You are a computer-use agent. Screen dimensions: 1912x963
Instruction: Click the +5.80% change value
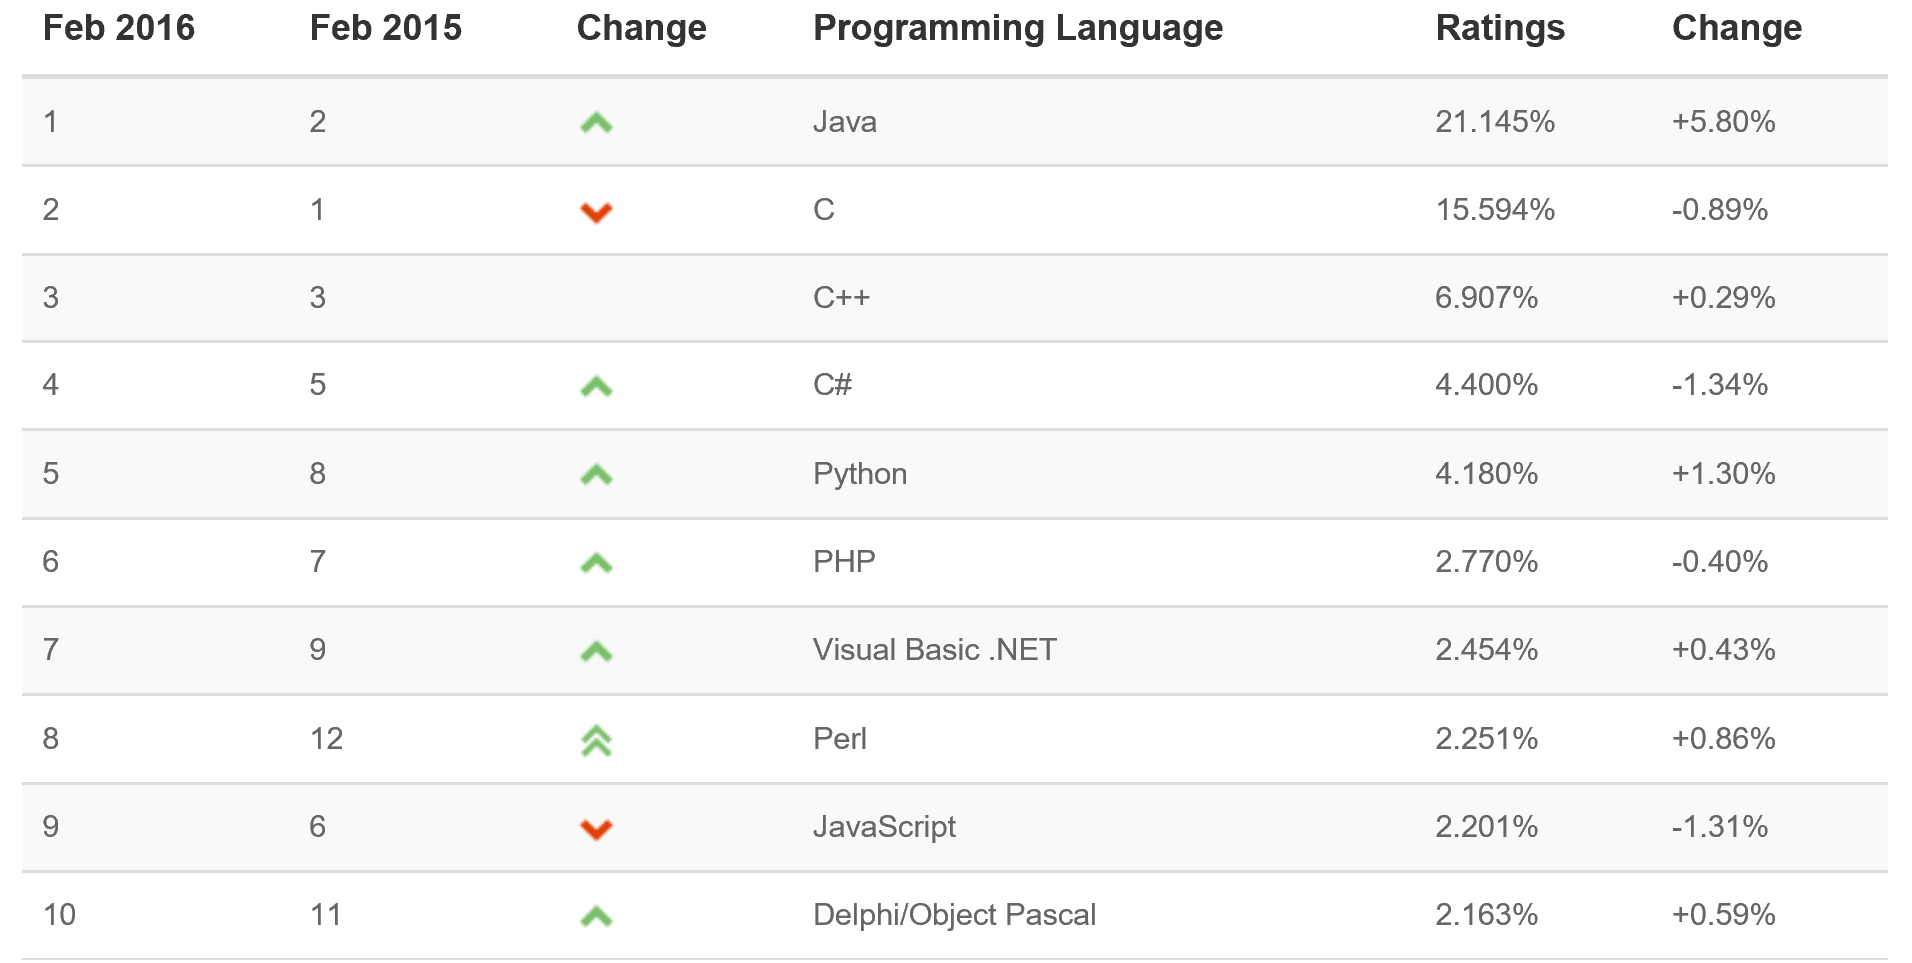point(1724,122)
